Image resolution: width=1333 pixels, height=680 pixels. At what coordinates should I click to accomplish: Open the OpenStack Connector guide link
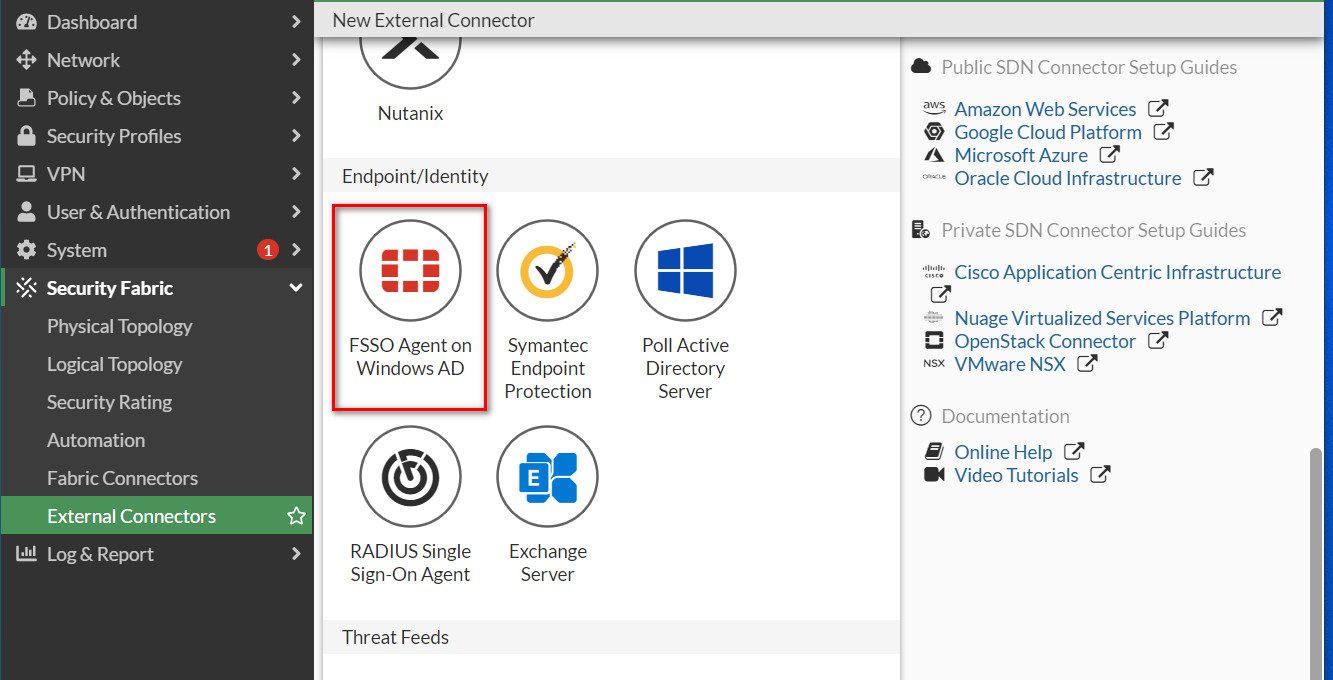click(x=1045, y=341)
